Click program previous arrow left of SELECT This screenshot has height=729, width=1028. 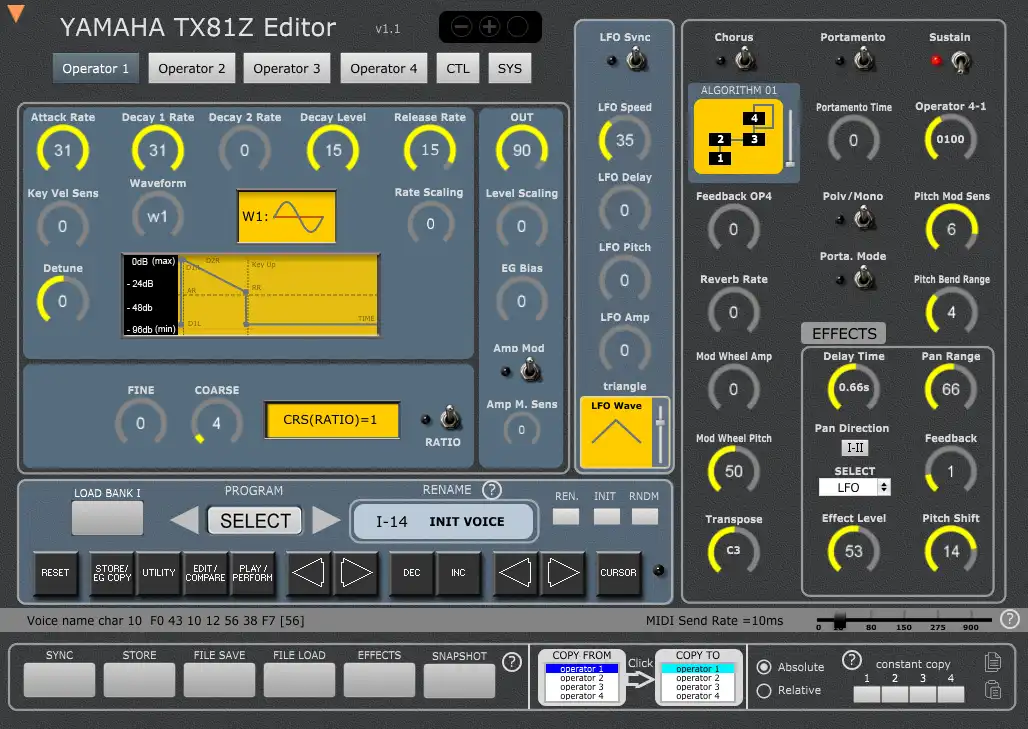184,521
